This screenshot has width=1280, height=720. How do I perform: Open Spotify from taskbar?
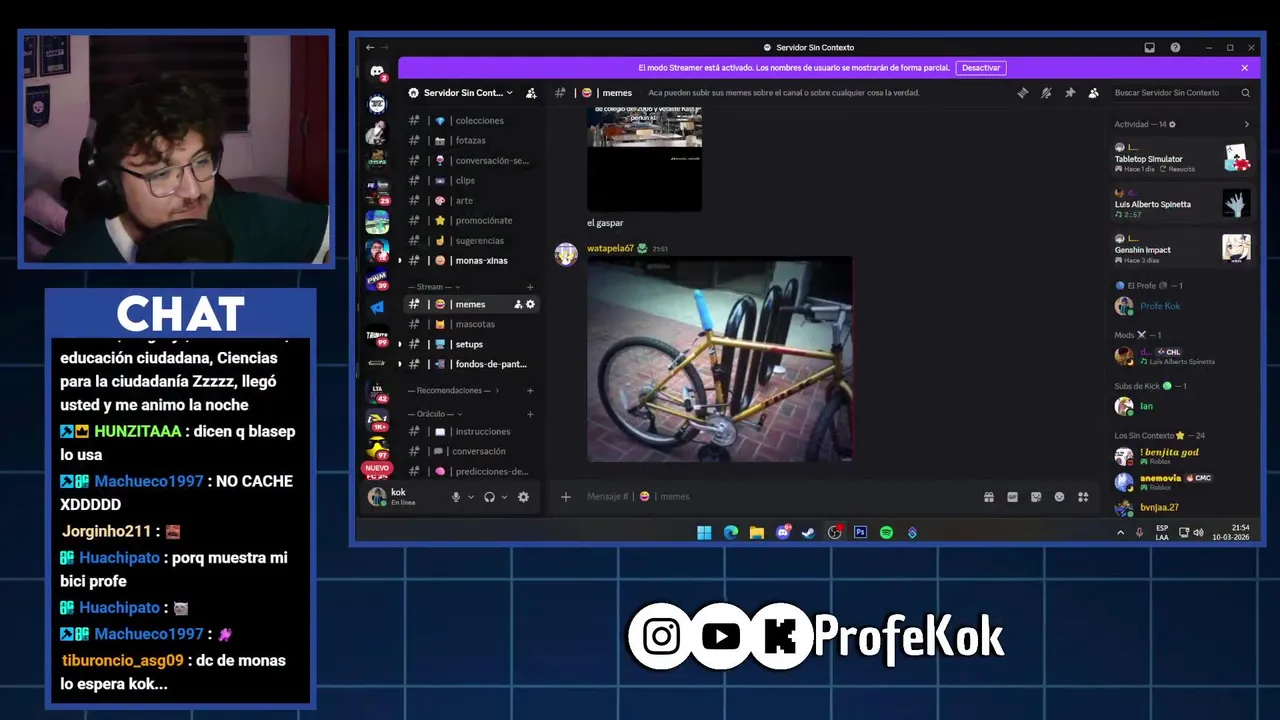(886, 533)
